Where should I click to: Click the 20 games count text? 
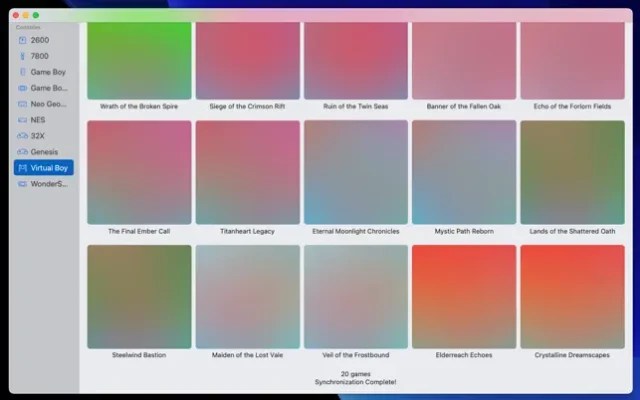356,374
